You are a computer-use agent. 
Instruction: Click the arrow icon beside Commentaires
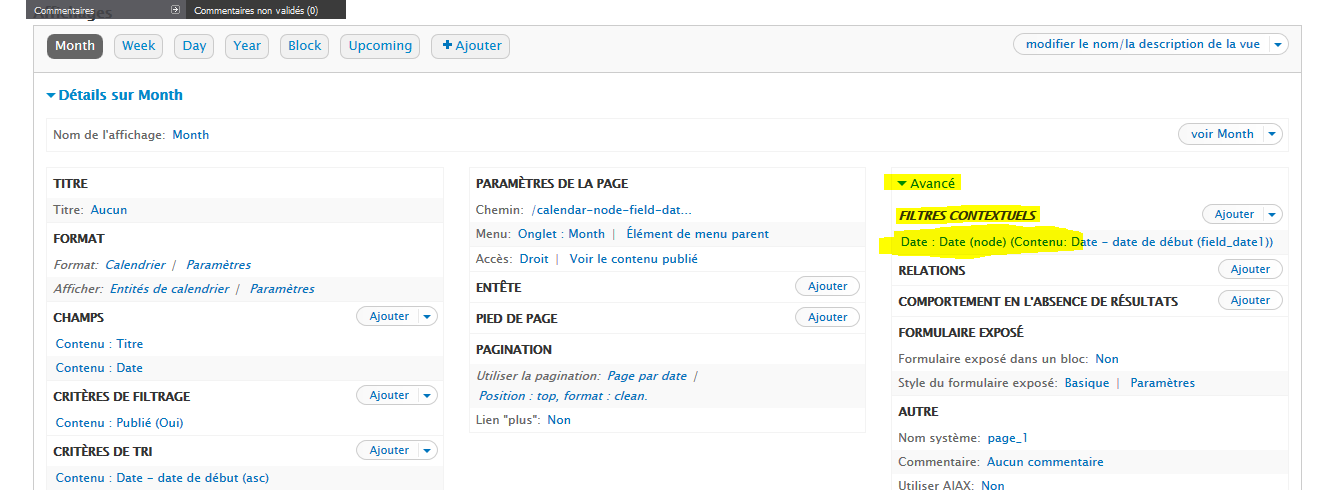(175, 10)
